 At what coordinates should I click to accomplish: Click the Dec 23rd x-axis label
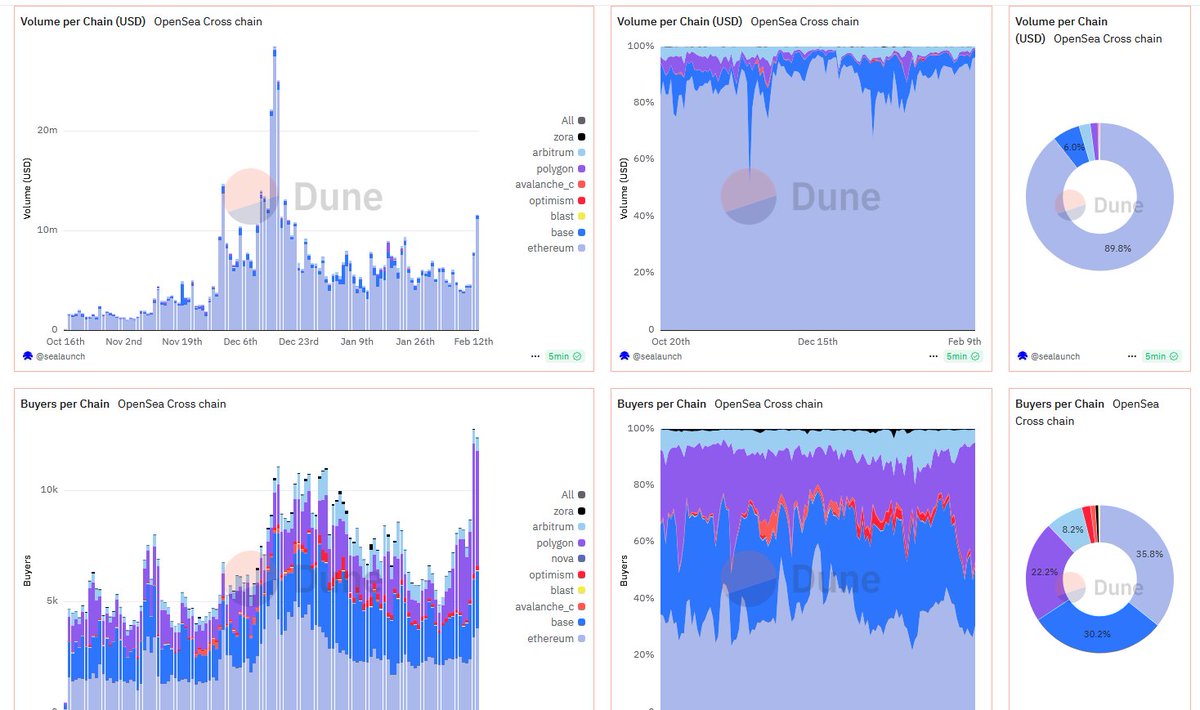[x=299, y=341]
